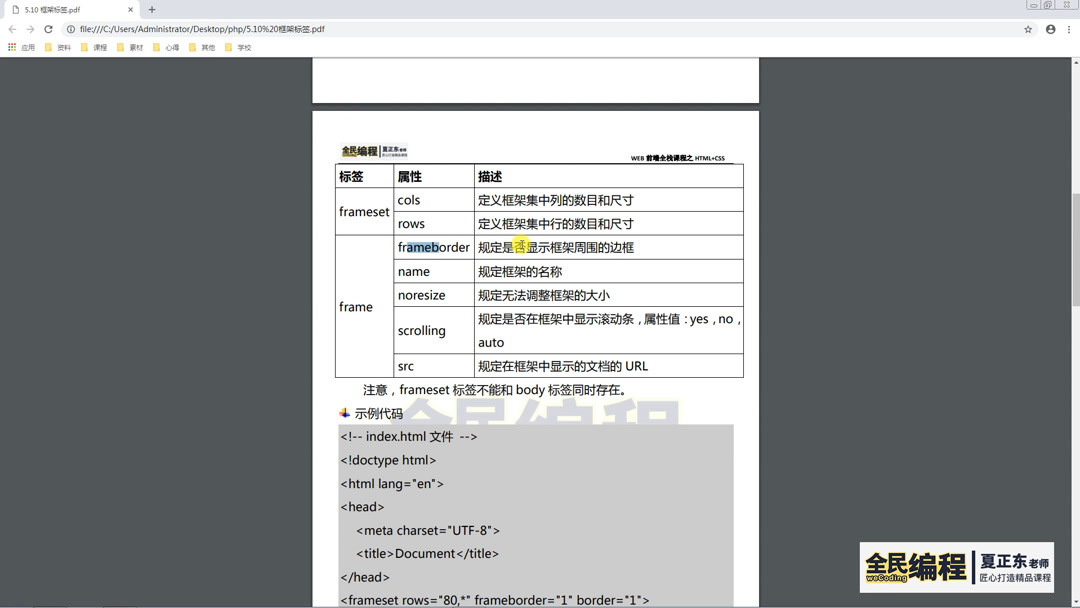1080x608 pixels.
Task: Click the Back navigation arrow
Action: pos(14,29)
